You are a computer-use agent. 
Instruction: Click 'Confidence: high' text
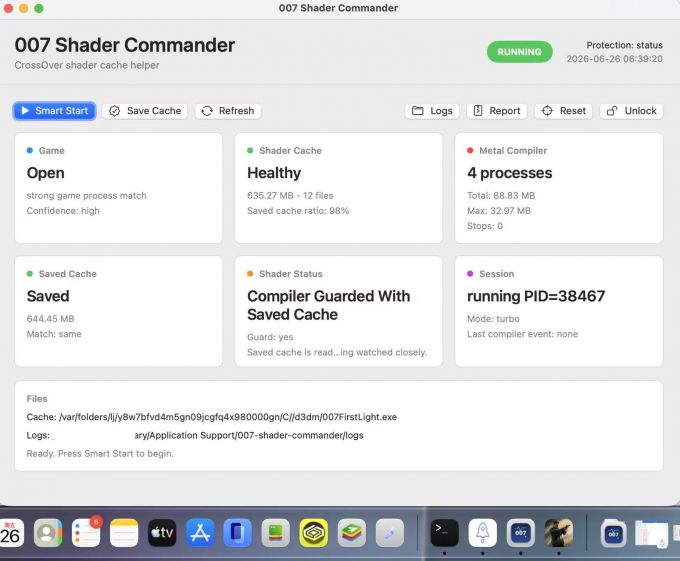[63, 211]
